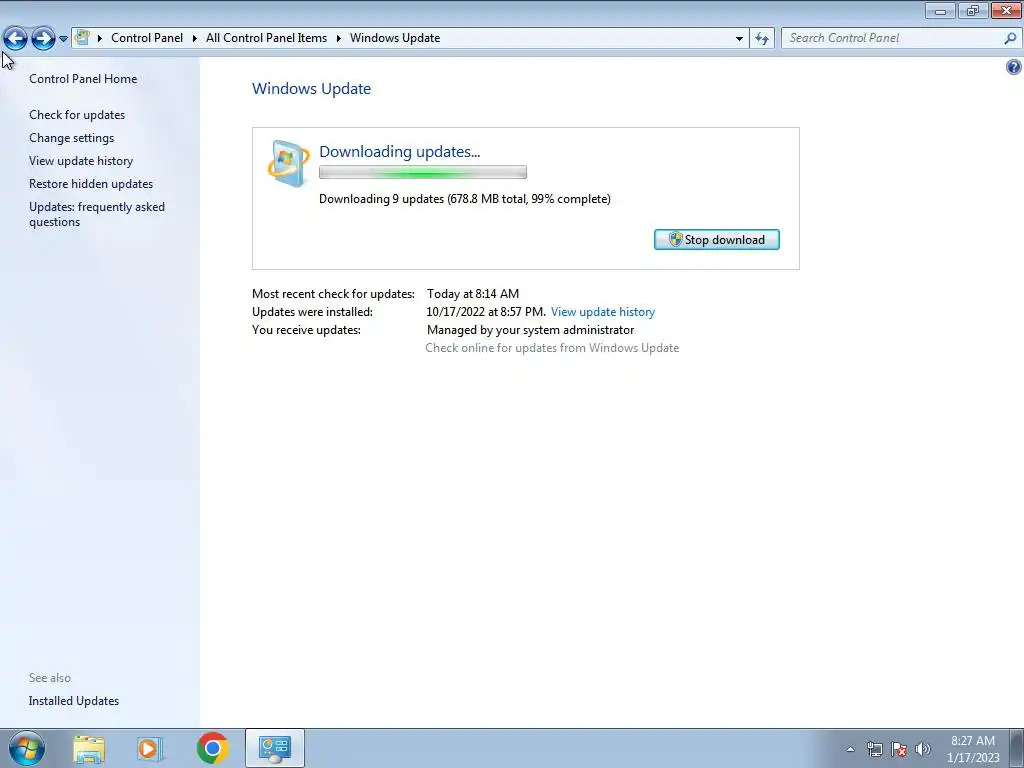Open the Windows Start menu
The image size is (1024, 768).
coord(26,748)
